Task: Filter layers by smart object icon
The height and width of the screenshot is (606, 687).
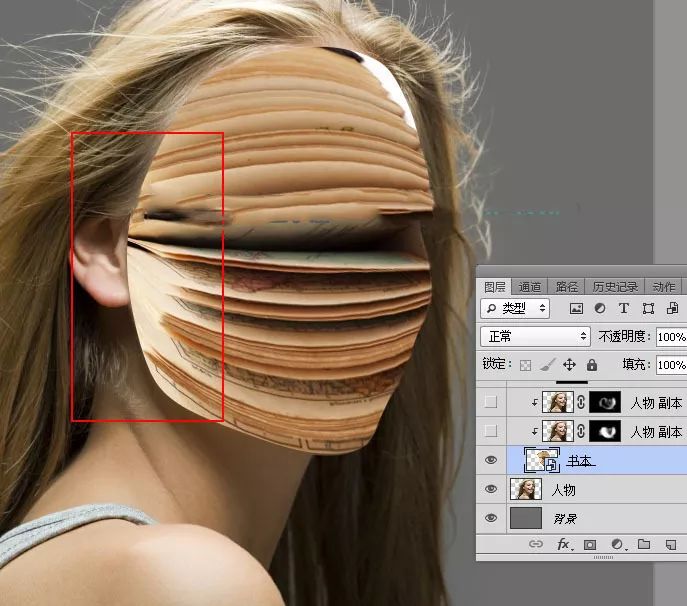Action: point(672,308)
